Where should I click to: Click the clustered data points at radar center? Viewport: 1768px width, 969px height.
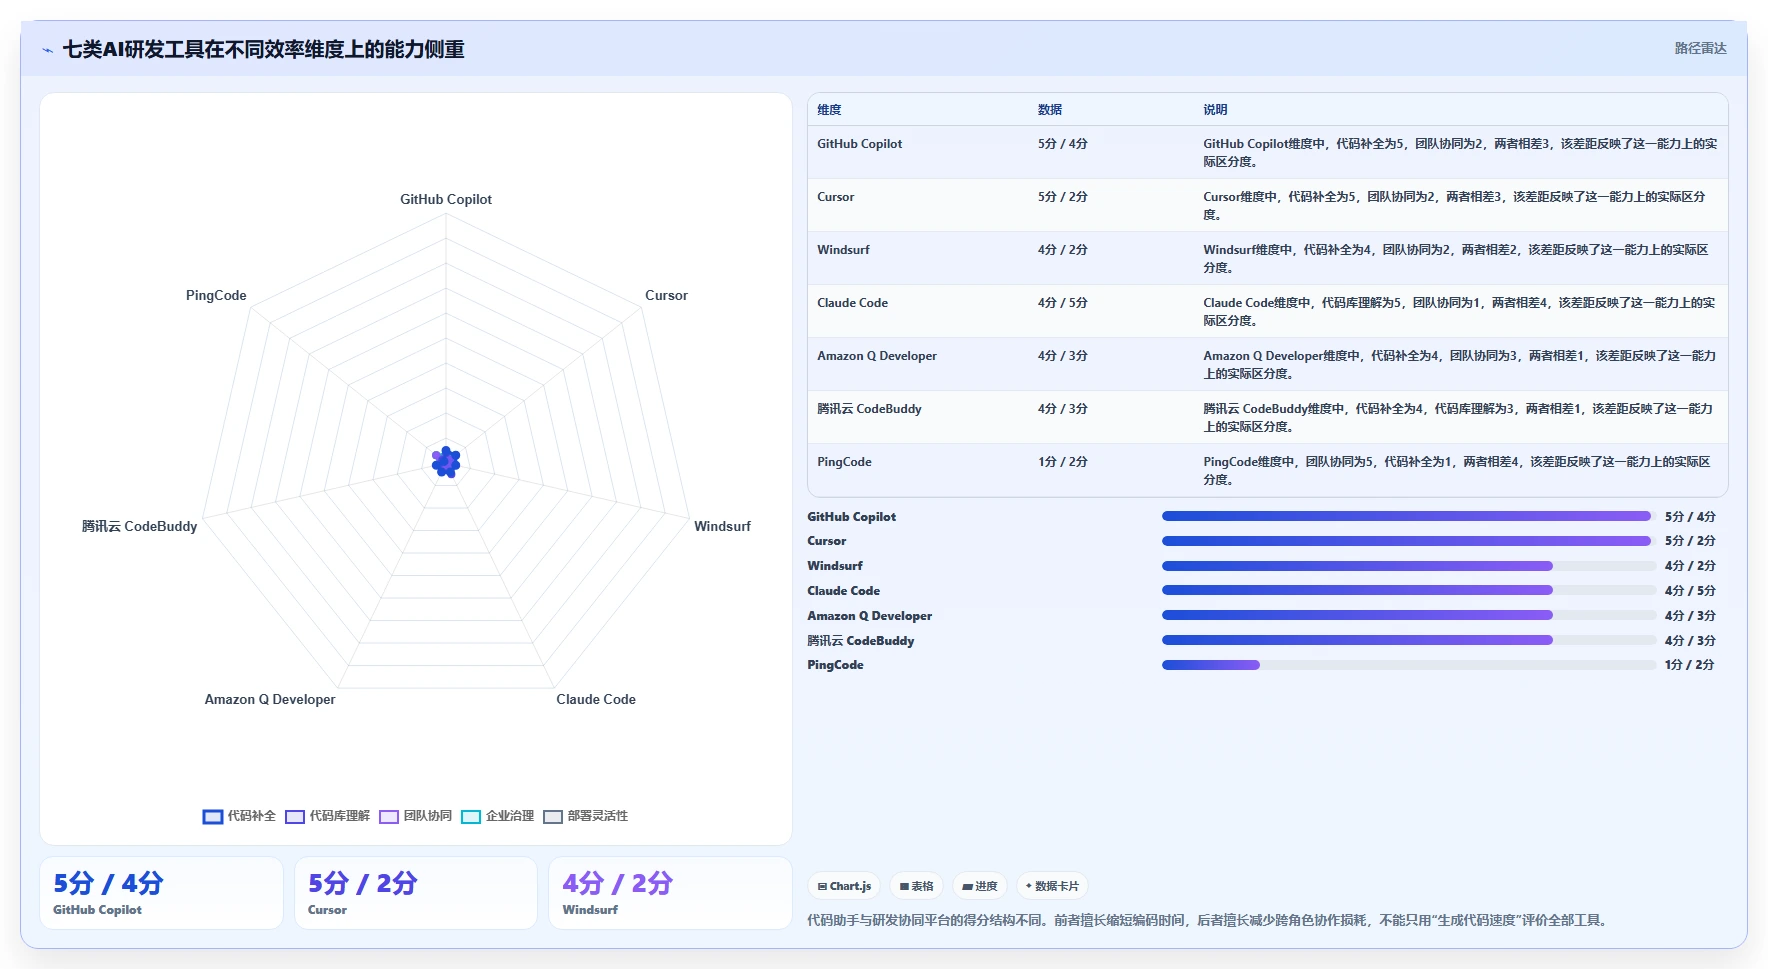446,462
